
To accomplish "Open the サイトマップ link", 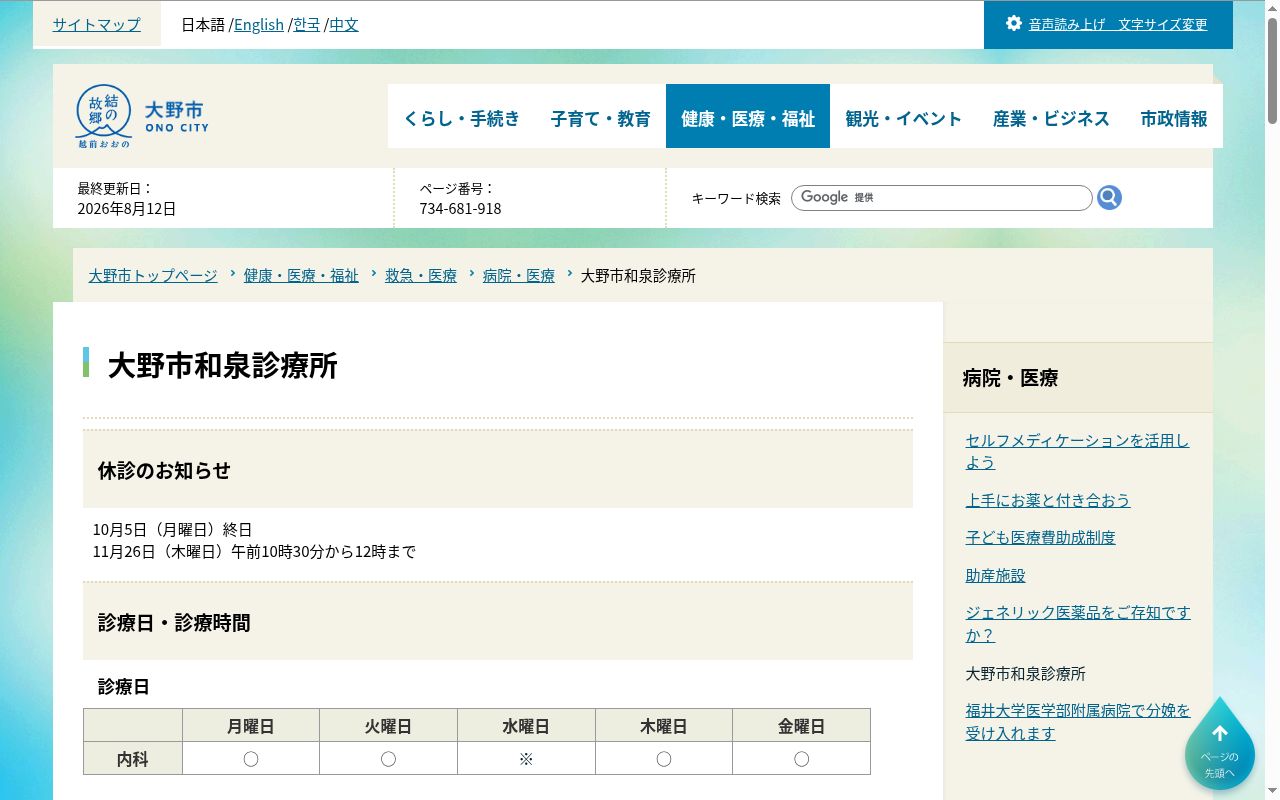I will [97, 24].
